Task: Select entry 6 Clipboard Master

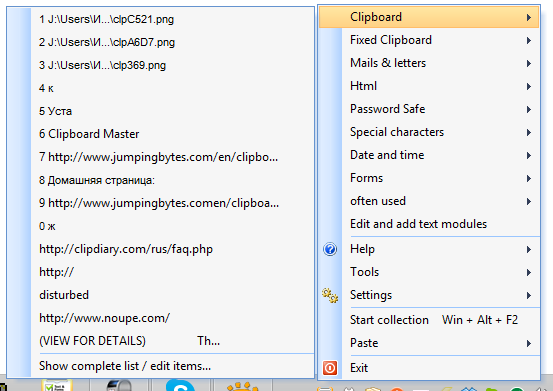Action: [x=160, y=134]
